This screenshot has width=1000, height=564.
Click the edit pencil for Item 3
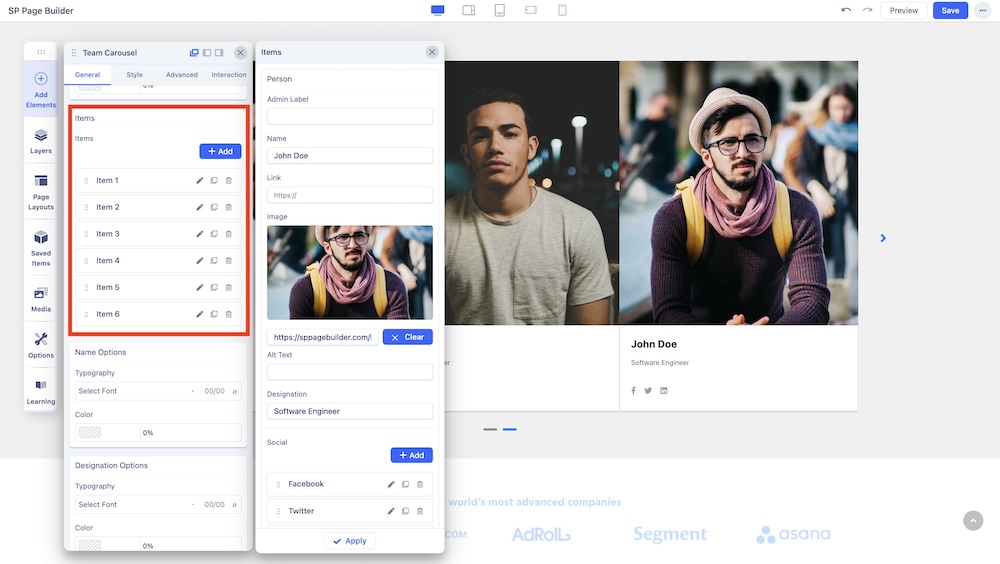point(199,234)
